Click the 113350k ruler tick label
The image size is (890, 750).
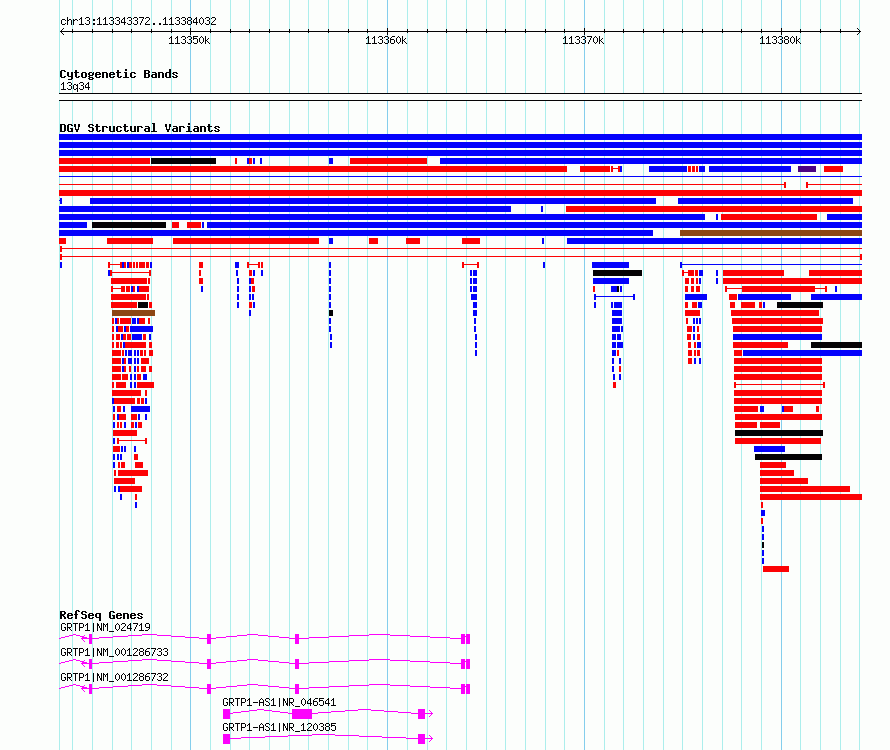[189, 40]
